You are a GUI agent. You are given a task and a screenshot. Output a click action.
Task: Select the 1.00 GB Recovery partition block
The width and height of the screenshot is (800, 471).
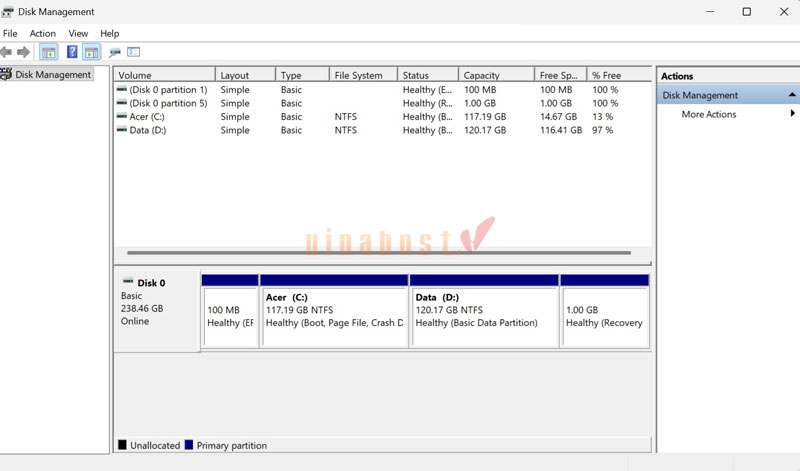point(605,311)
